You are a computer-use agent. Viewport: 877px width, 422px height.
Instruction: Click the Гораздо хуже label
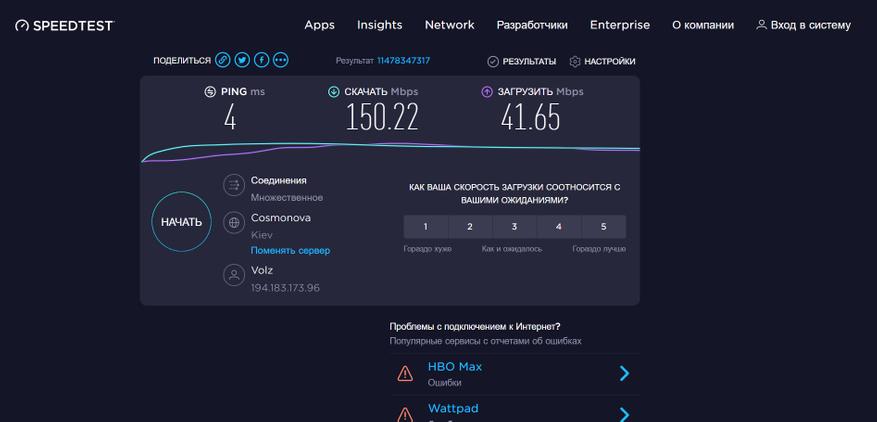427,249
